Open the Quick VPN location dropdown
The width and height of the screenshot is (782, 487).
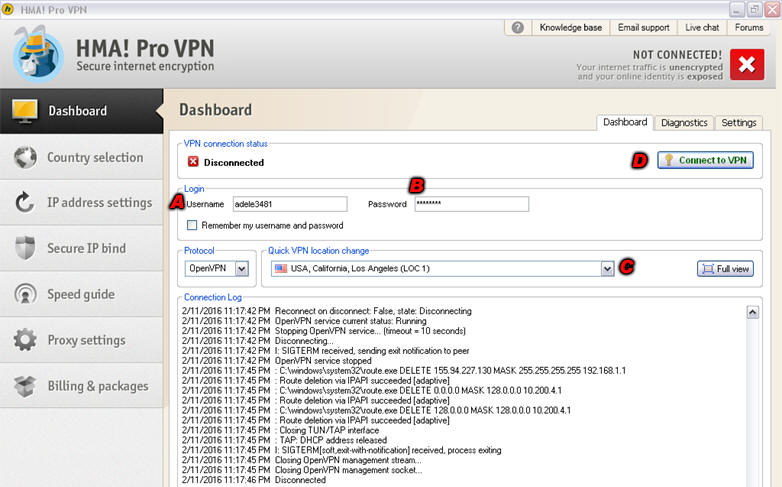pos(607,269)
